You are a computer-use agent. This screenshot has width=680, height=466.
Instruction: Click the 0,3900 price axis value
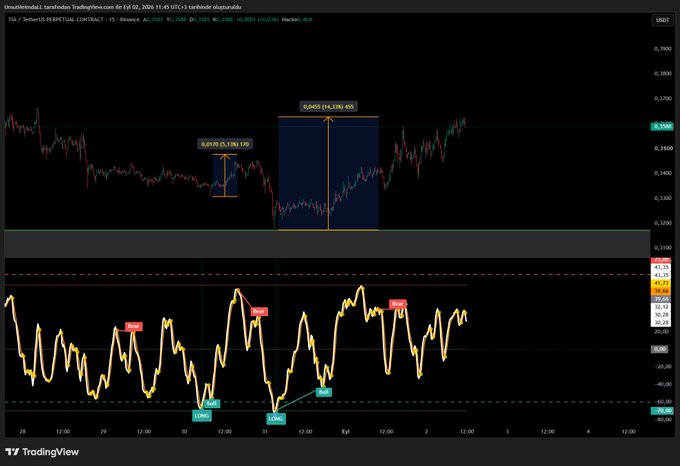tap(663, 49)
